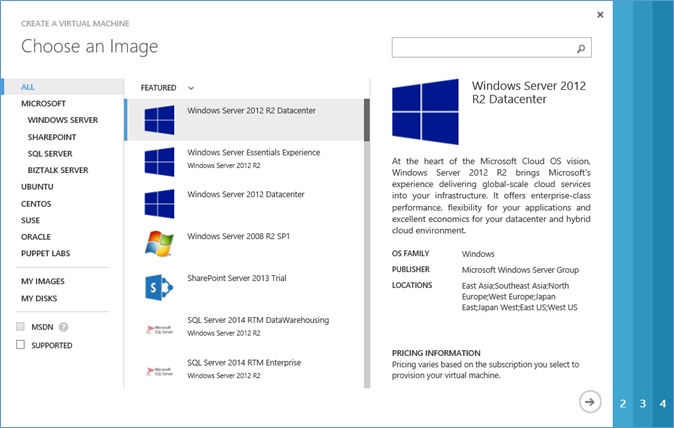674x428 pixels.
Task: Click the Pricing Information heading
Action: pyautogui.click(x=436, y=353)
